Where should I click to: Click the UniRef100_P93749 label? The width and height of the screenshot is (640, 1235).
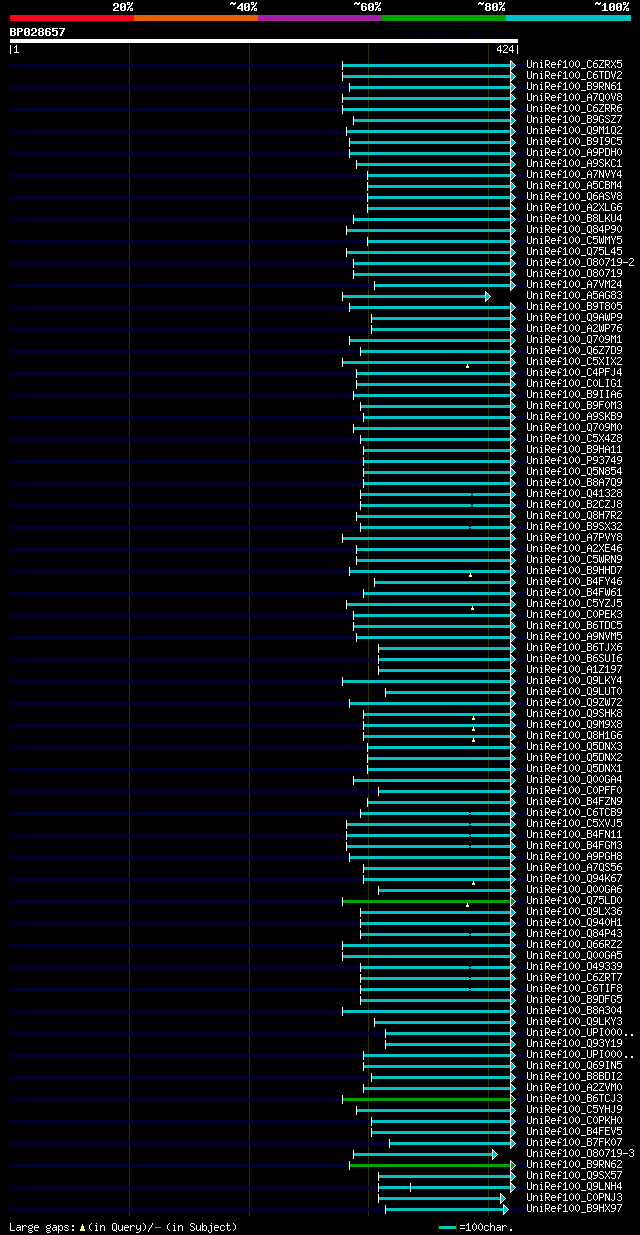[x=574, y=460]
